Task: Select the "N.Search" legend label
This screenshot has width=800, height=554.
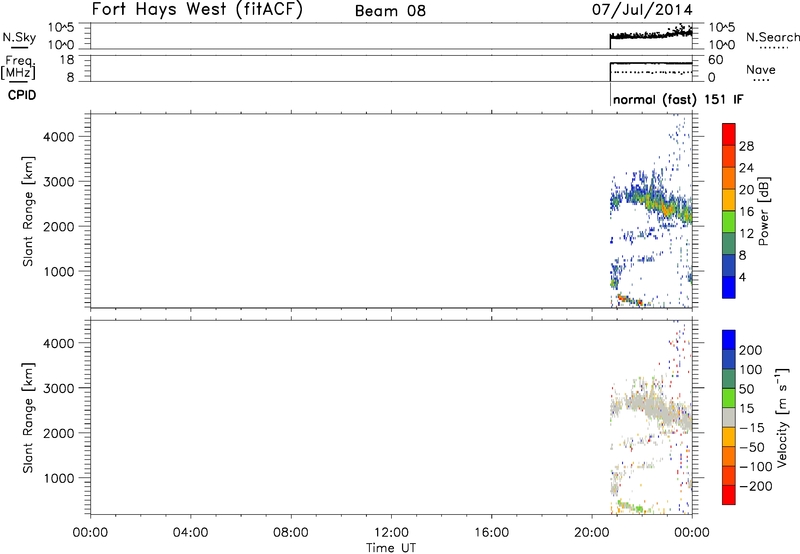Action: (772, 37)
